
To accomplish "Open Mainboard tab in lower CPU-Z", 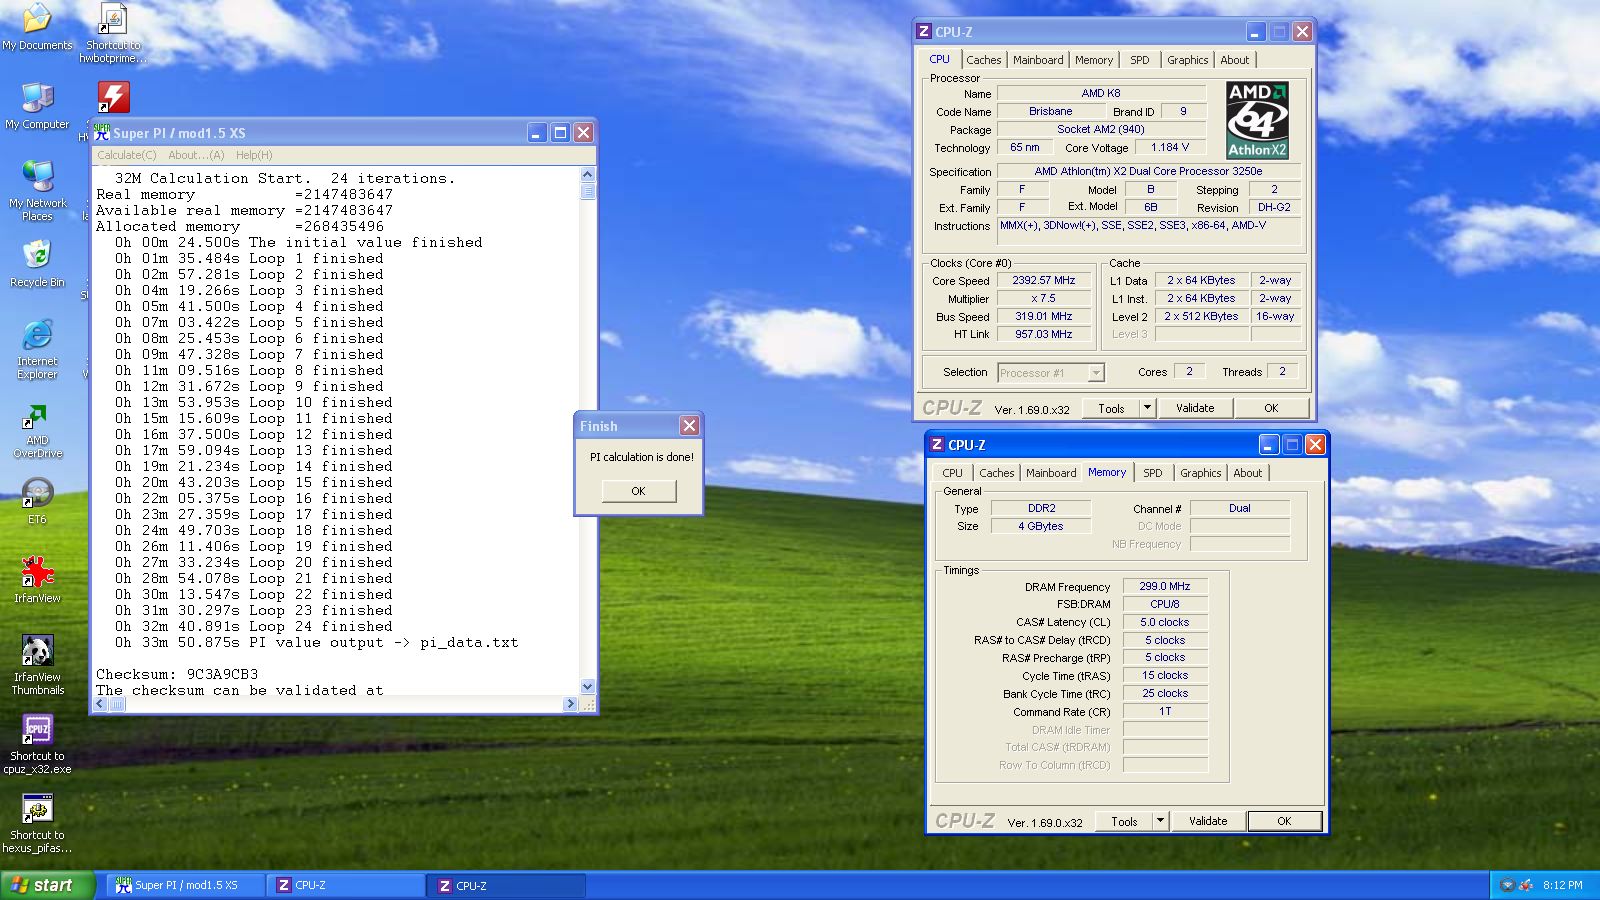I will pos(1051,473).
